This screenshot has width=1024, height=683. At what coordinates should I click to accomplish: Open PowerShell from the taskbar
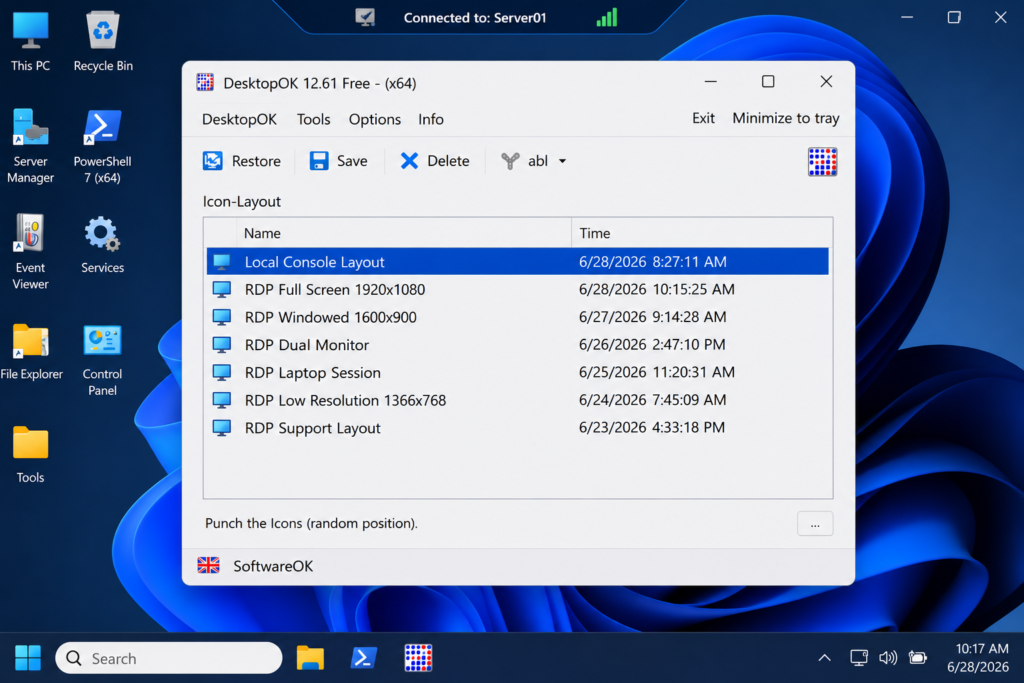click(363, 658)
